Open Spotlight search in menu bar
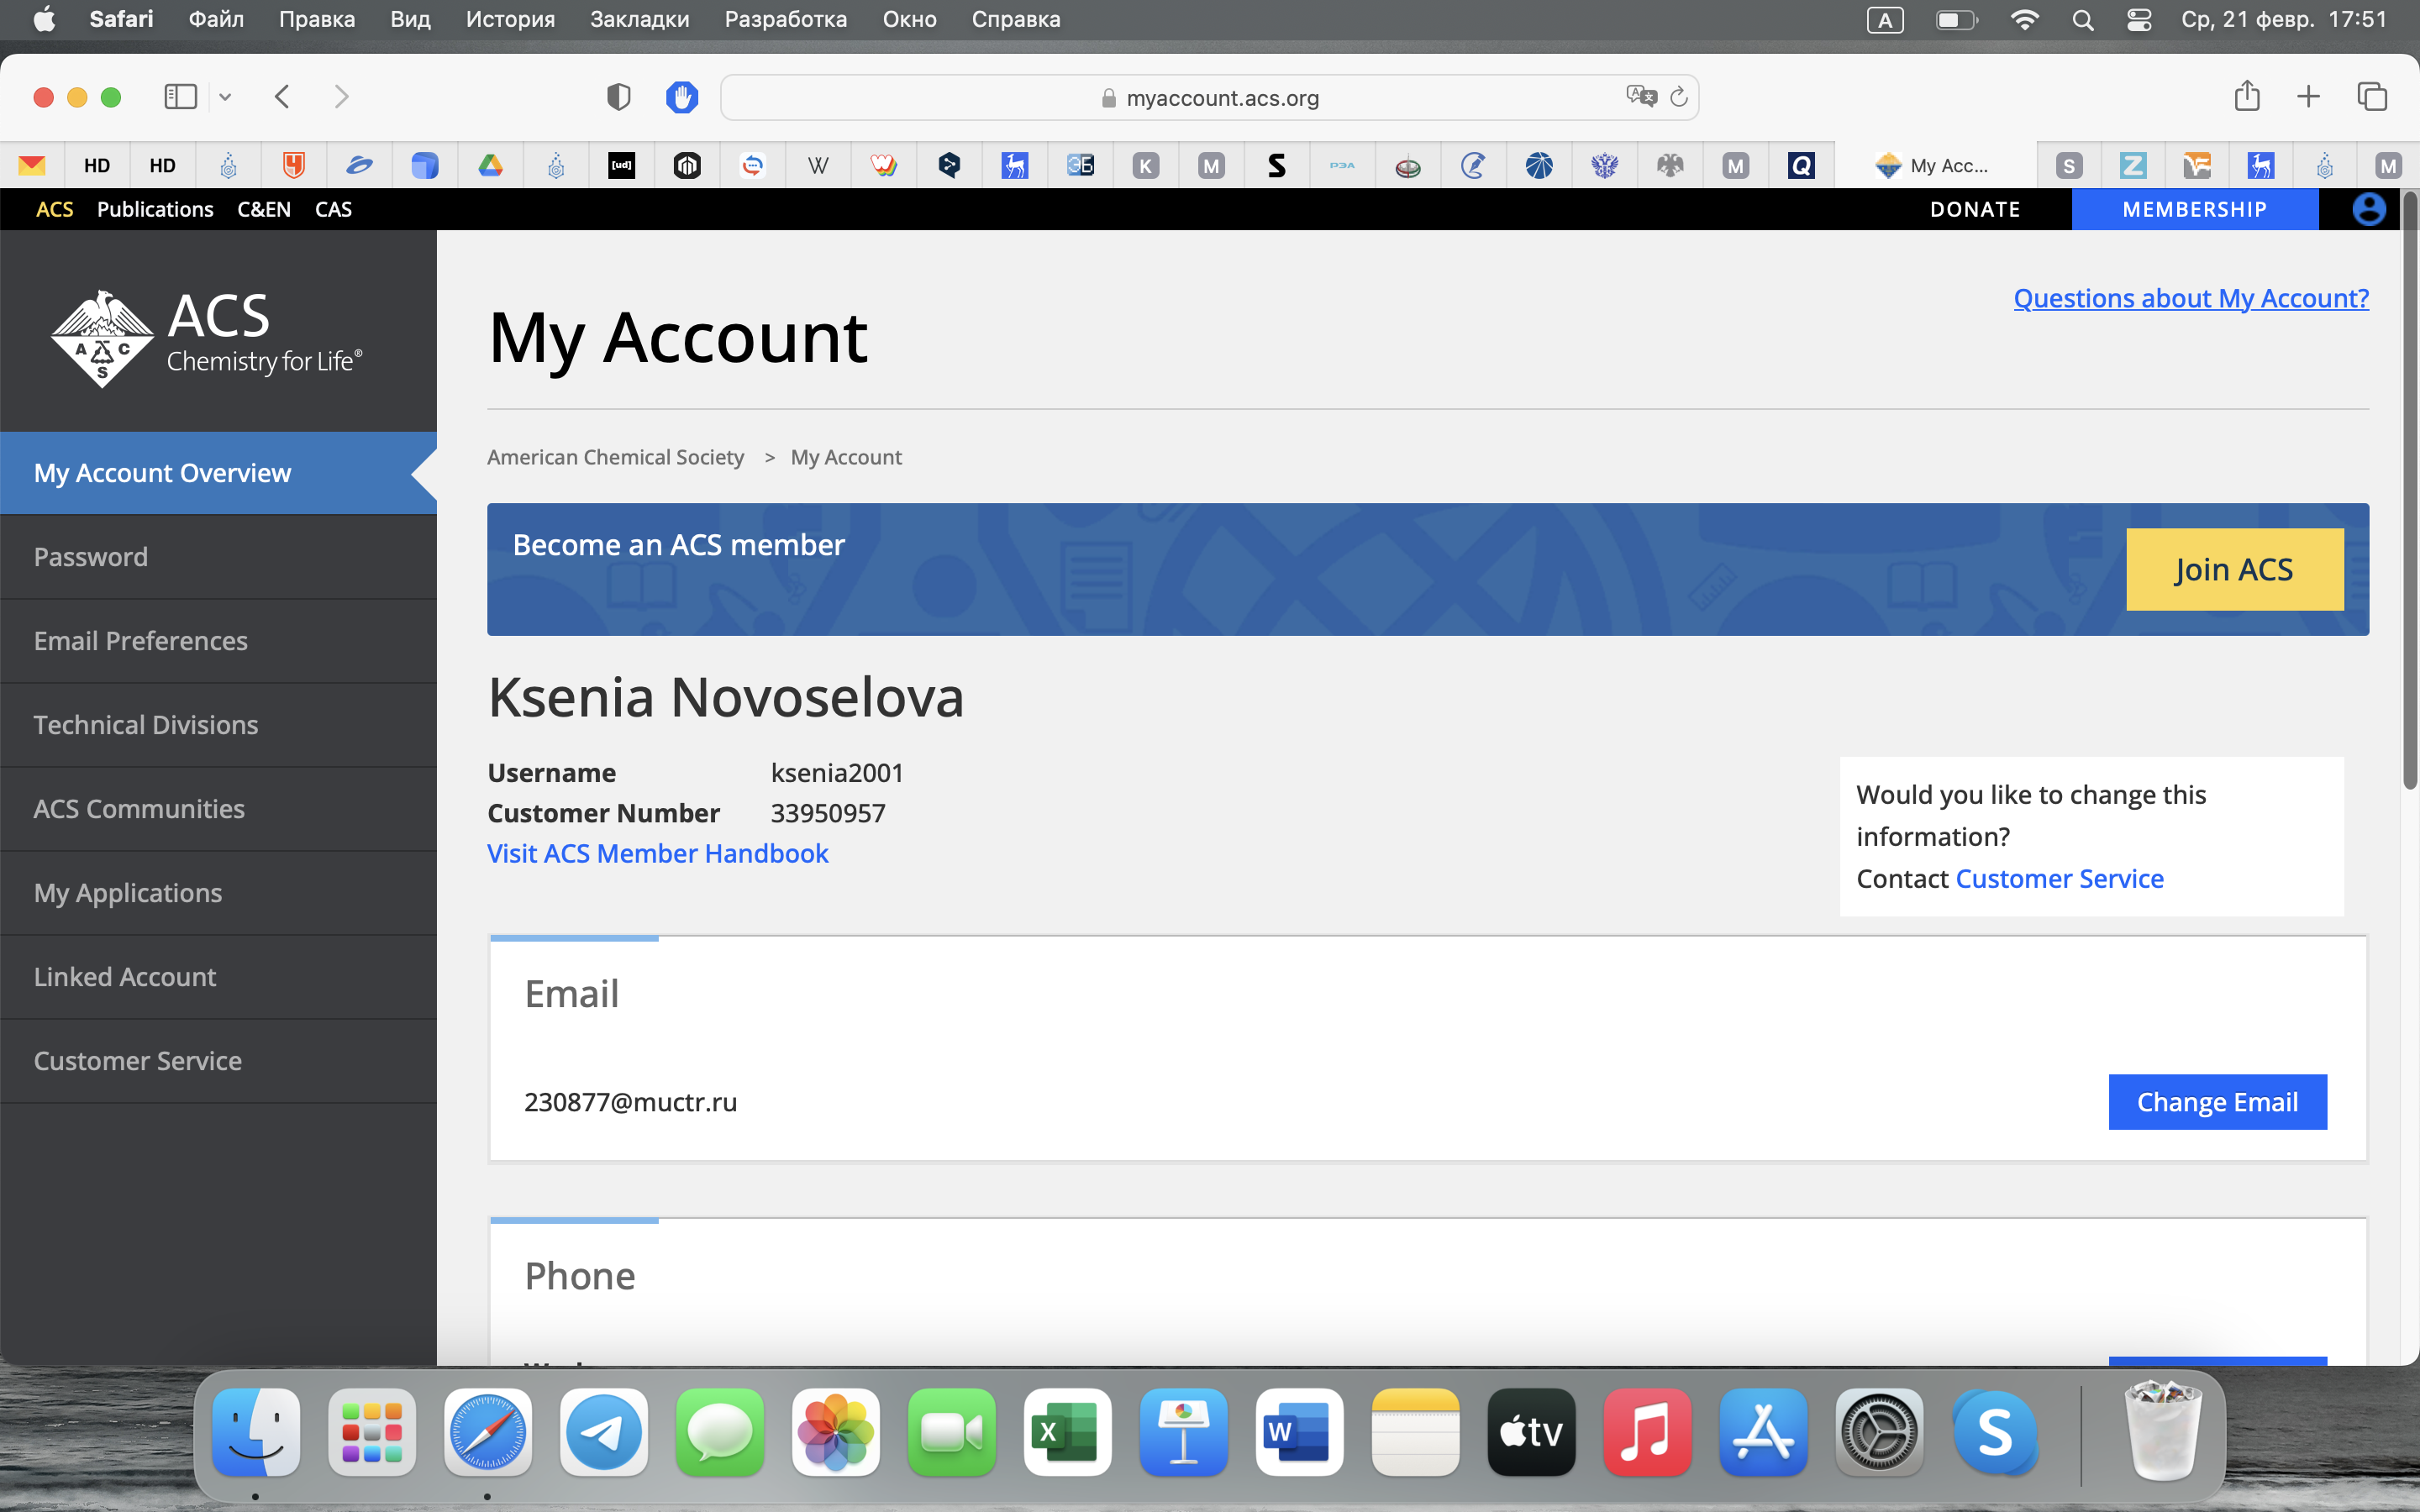The width and height of the screenshot is (2420, 1512). point(2083,19)
